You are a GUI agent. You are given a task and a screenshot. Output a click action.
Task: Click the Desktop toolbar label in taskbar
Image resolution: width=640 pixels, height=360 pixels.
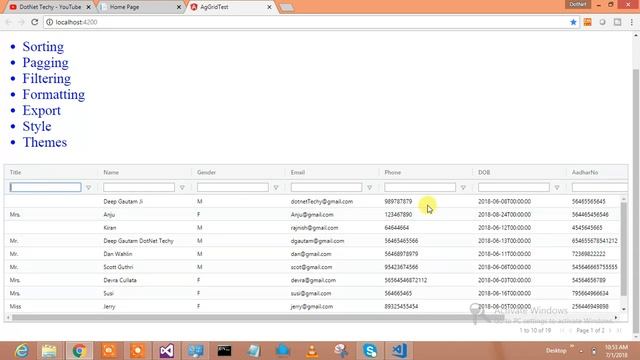[556, 351]
